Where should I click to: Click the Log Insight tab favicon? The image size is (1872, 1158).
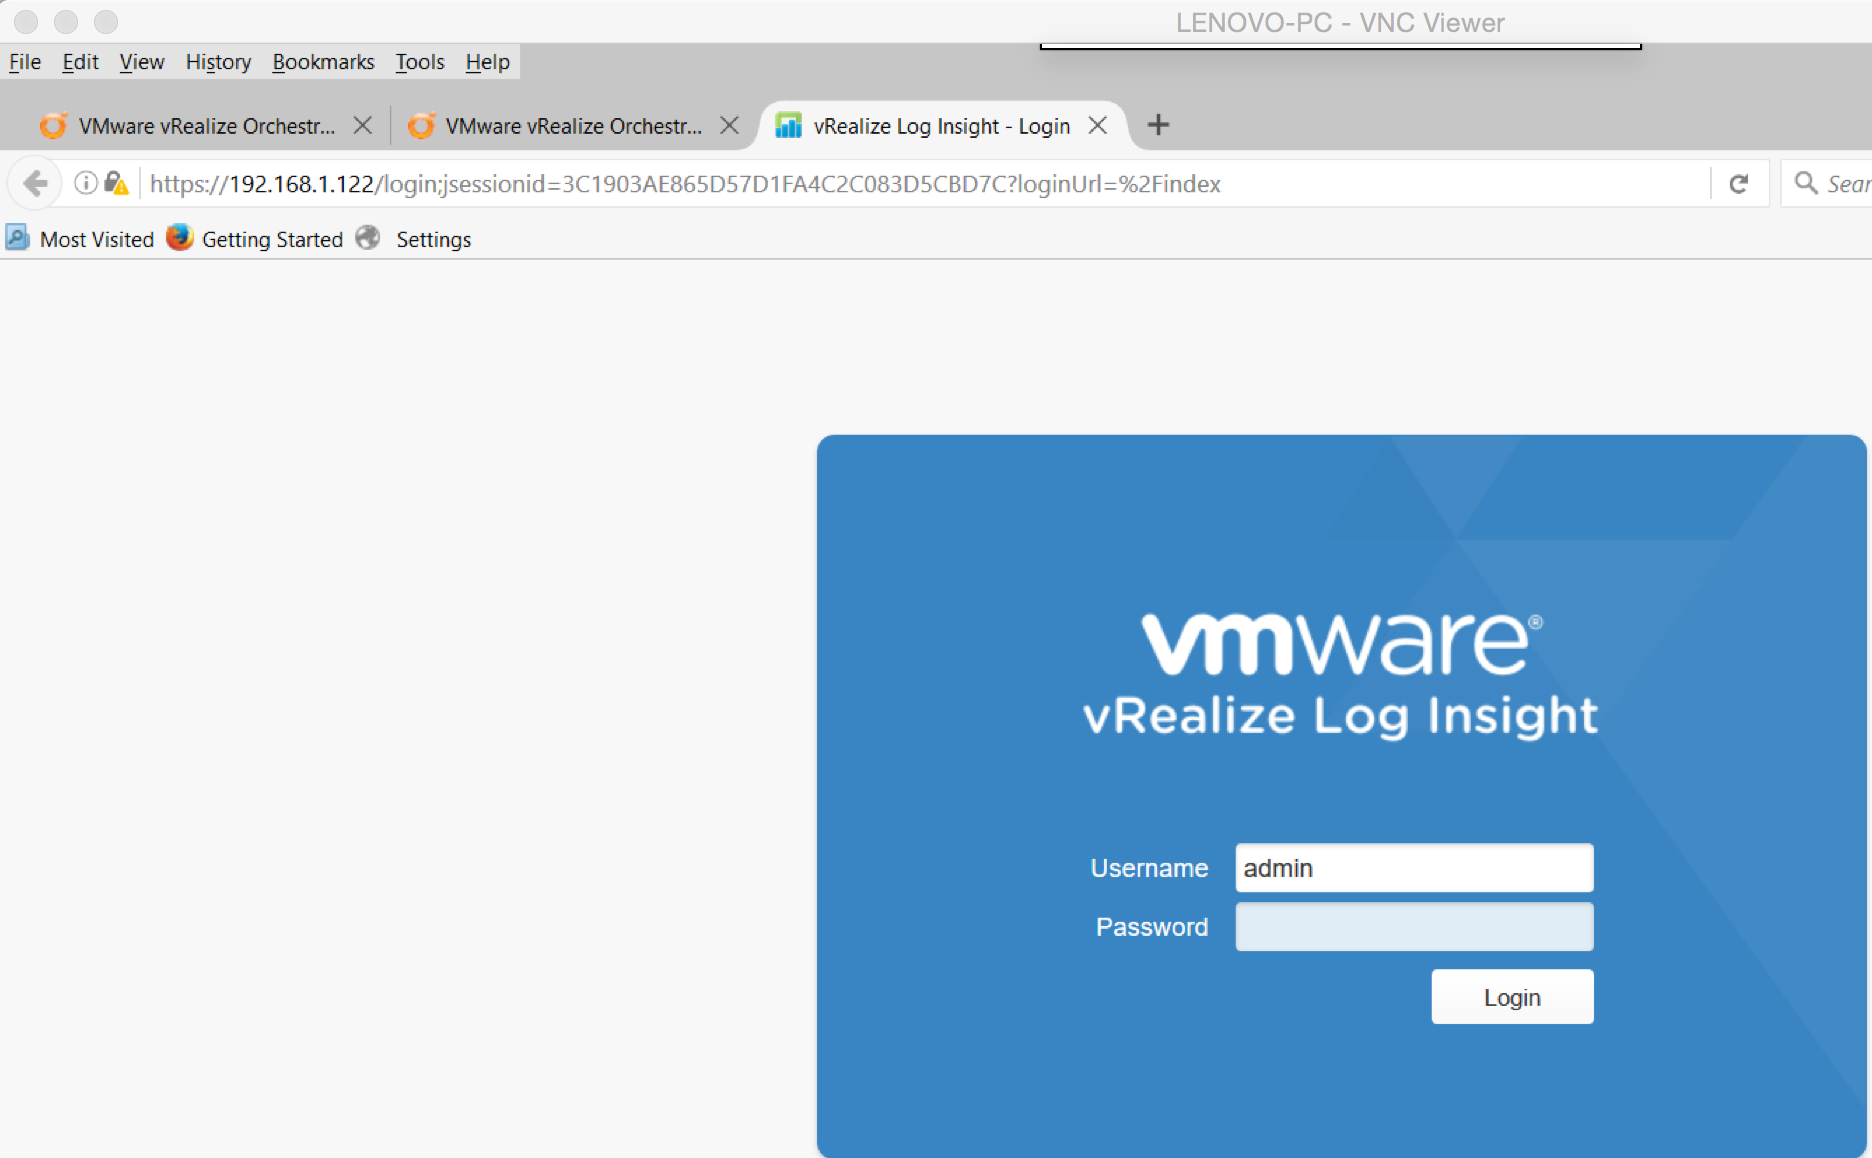coord(789,125)
